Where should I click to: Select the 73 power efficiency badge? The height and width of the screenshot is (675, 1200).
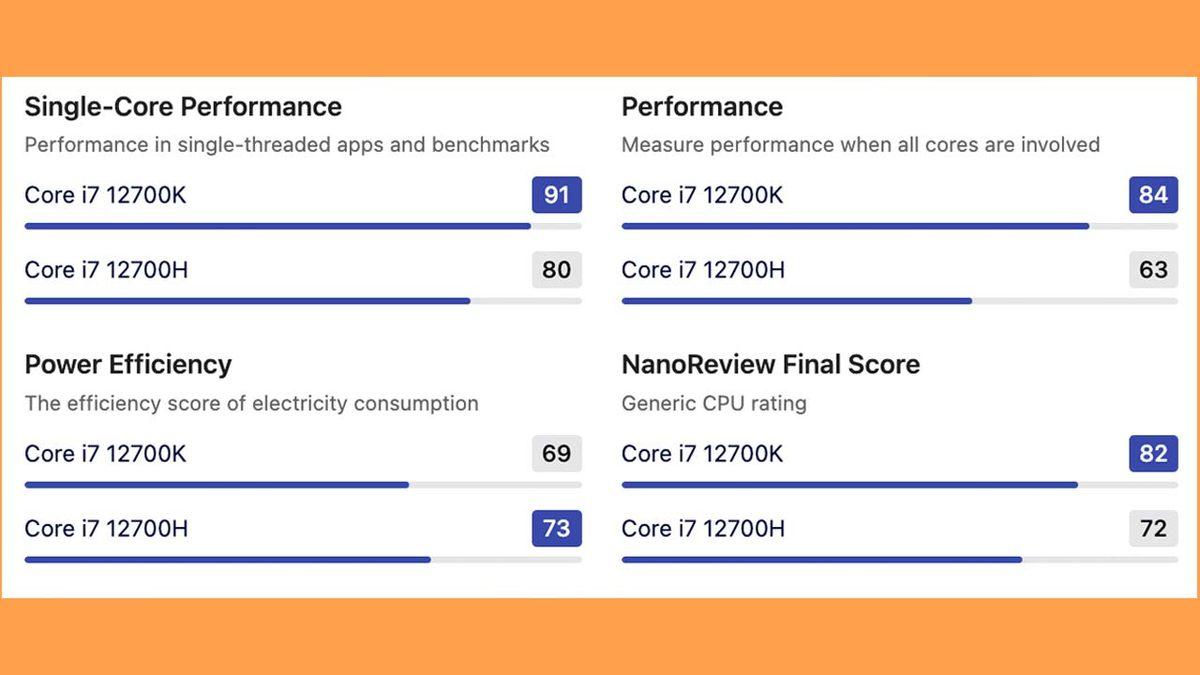[x=556, y=528]
